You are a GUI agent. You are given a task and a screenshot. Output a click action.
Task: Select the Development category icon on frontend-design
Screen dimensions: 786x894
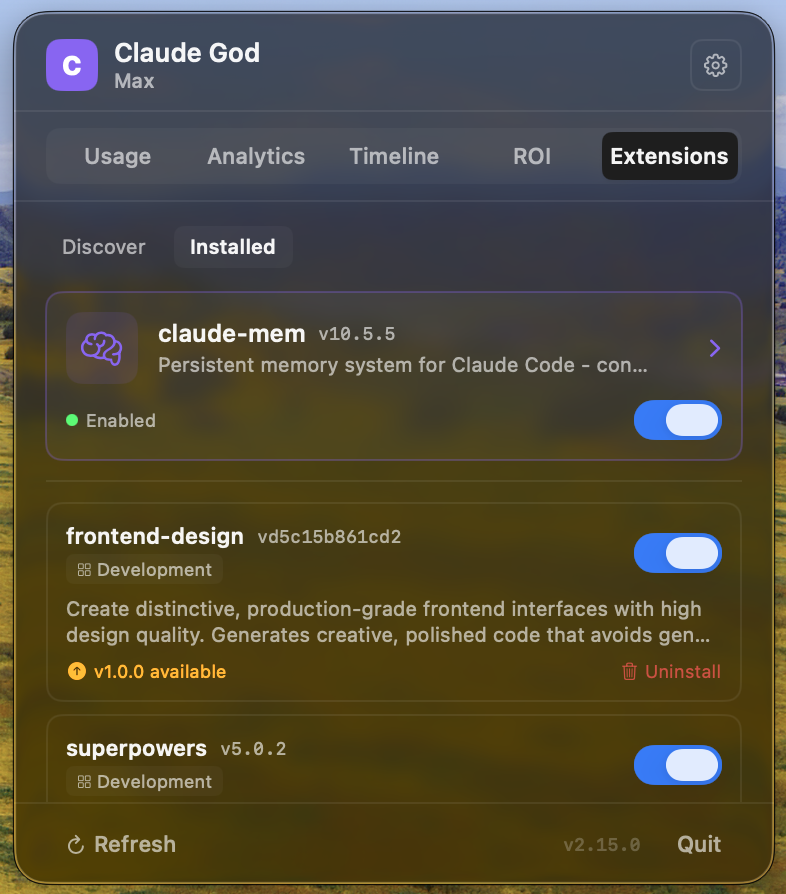84,569
